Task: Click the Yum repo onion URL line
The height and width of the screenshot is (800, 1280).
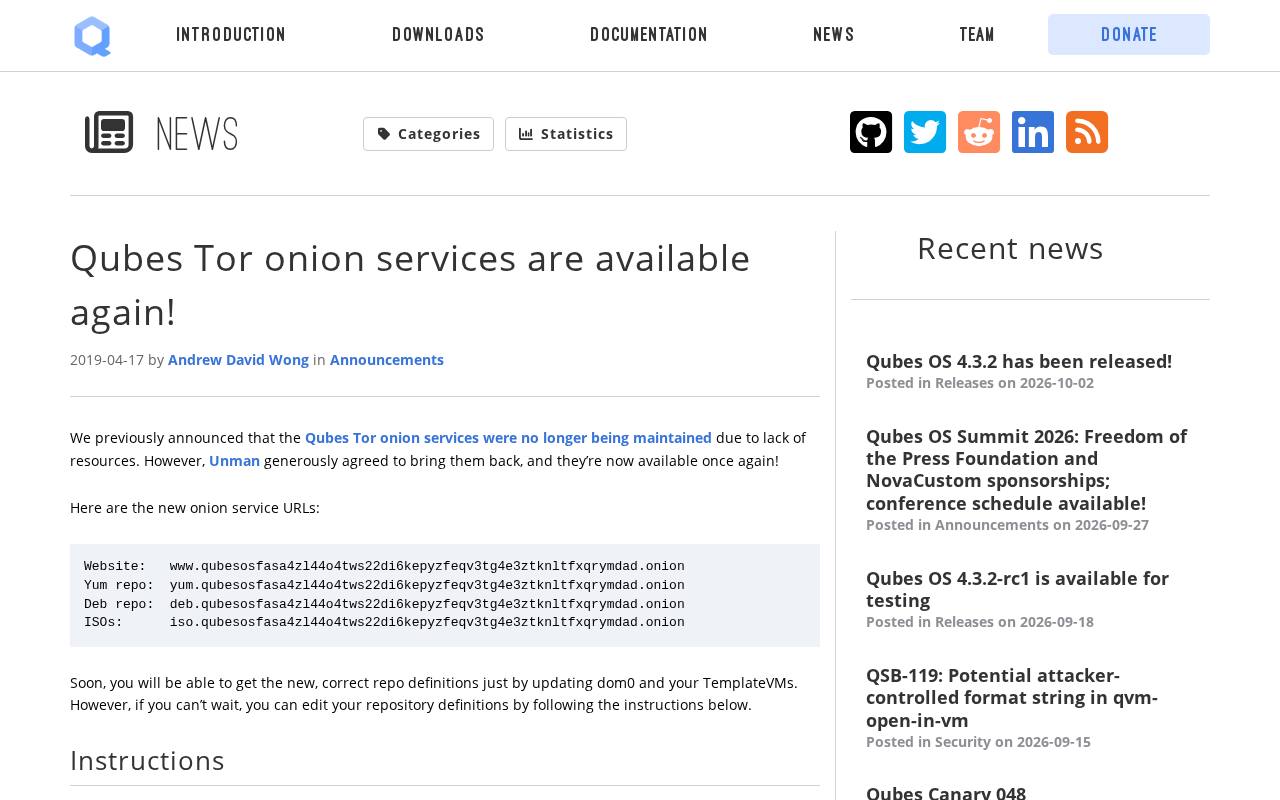Action: click(x=384, y=586)
